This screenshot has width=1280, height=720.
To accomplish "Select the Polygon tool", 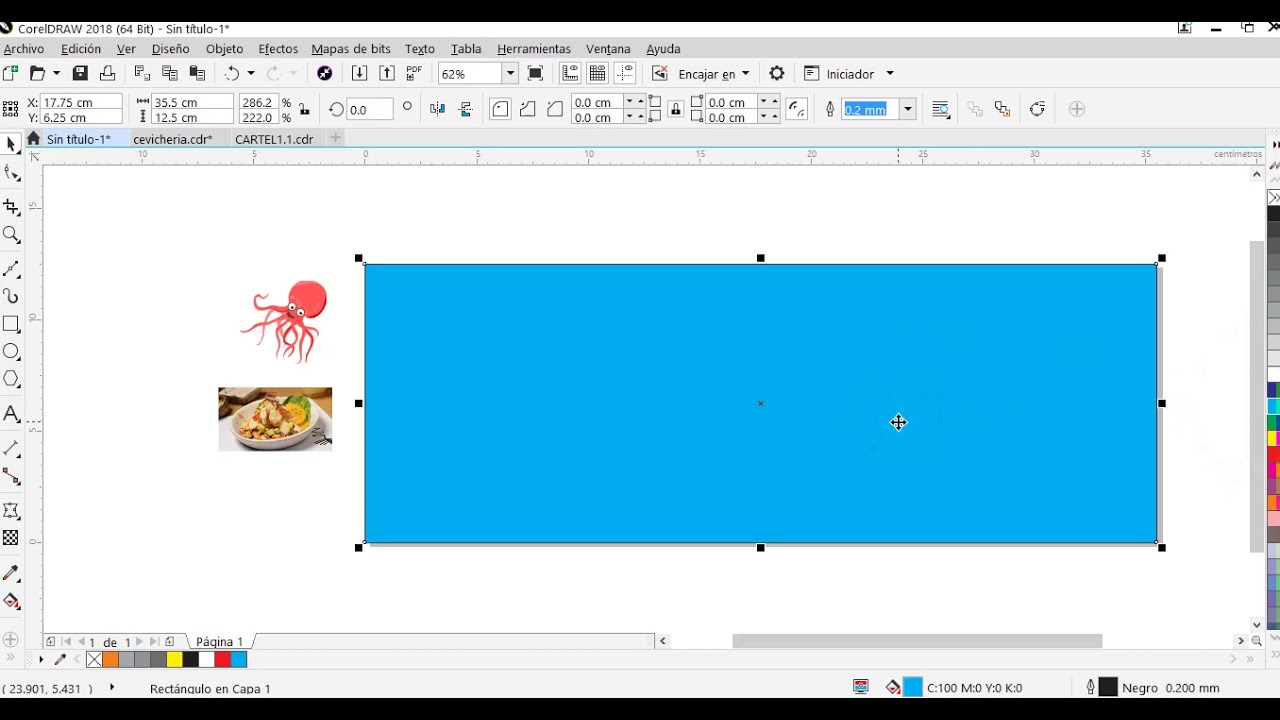I will (11, 379).
